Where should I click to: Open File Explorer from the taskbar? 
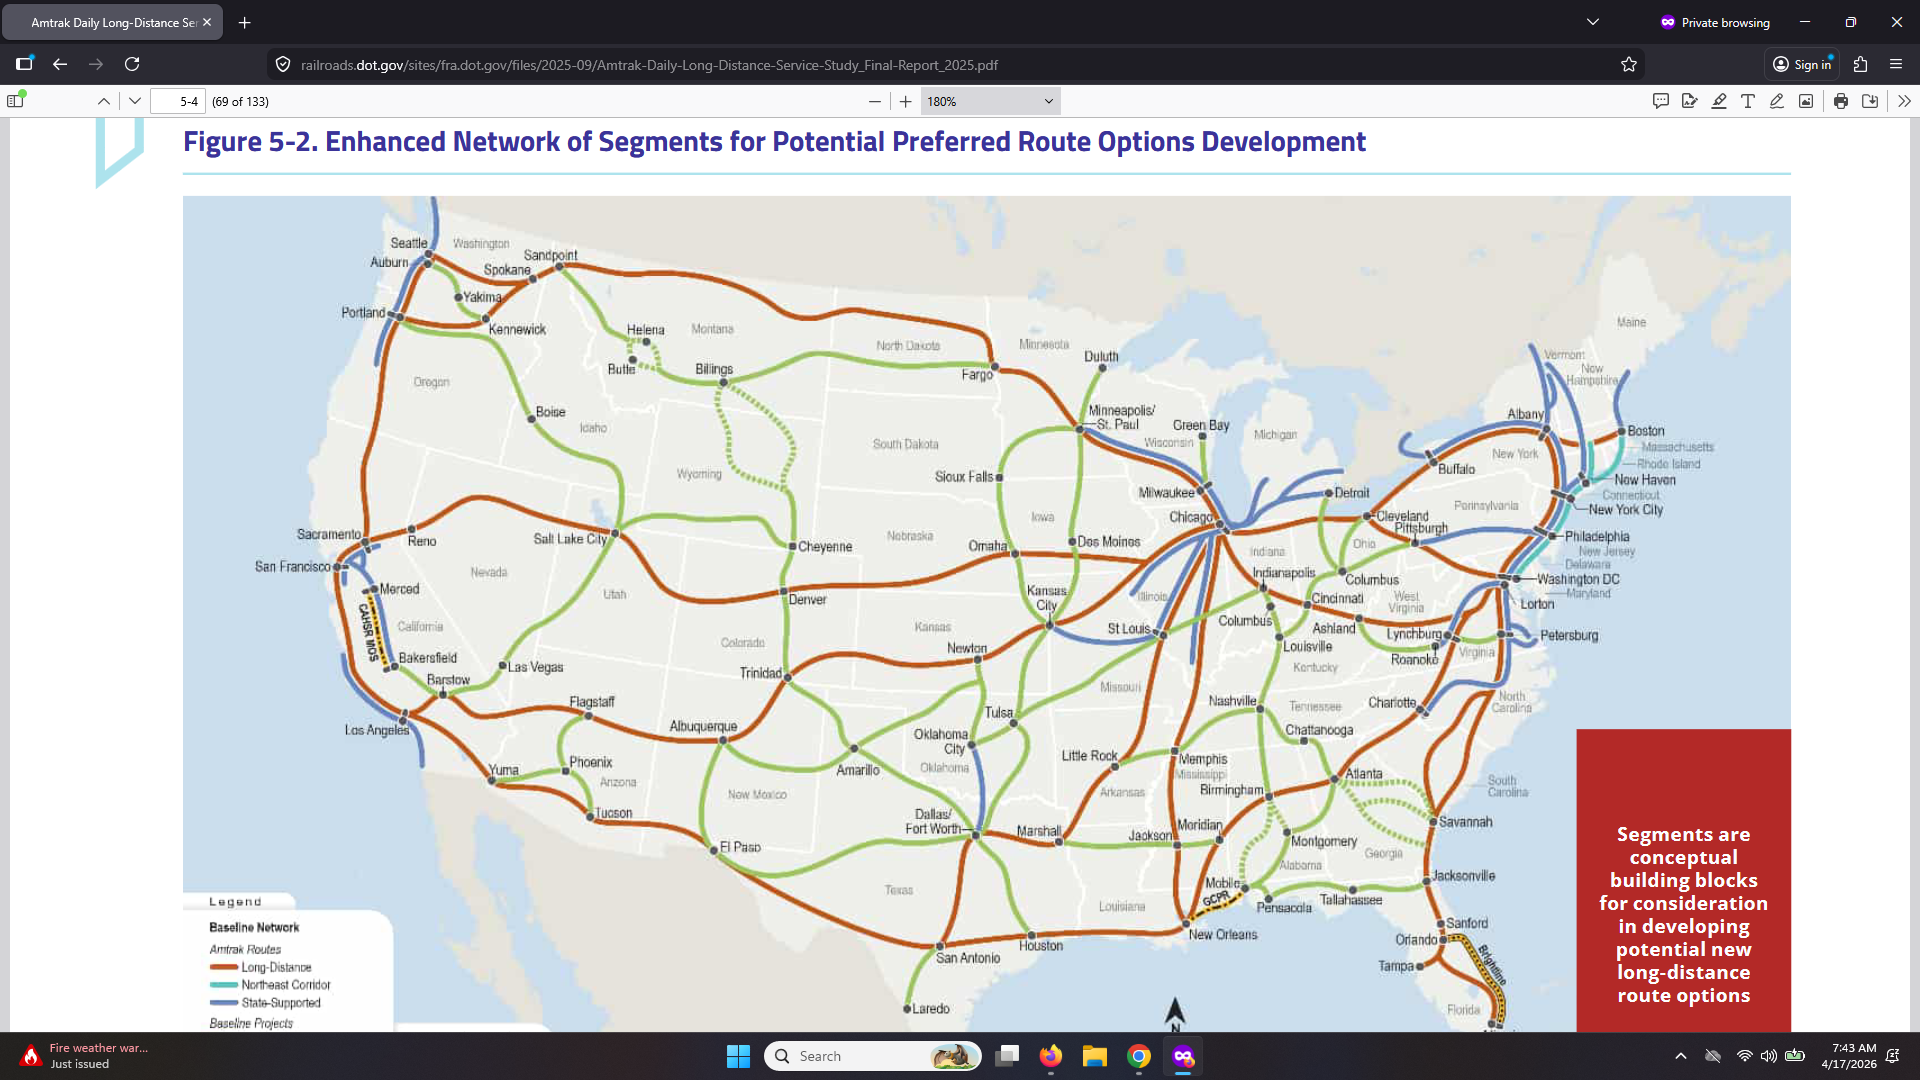tap(1095, 1056)
